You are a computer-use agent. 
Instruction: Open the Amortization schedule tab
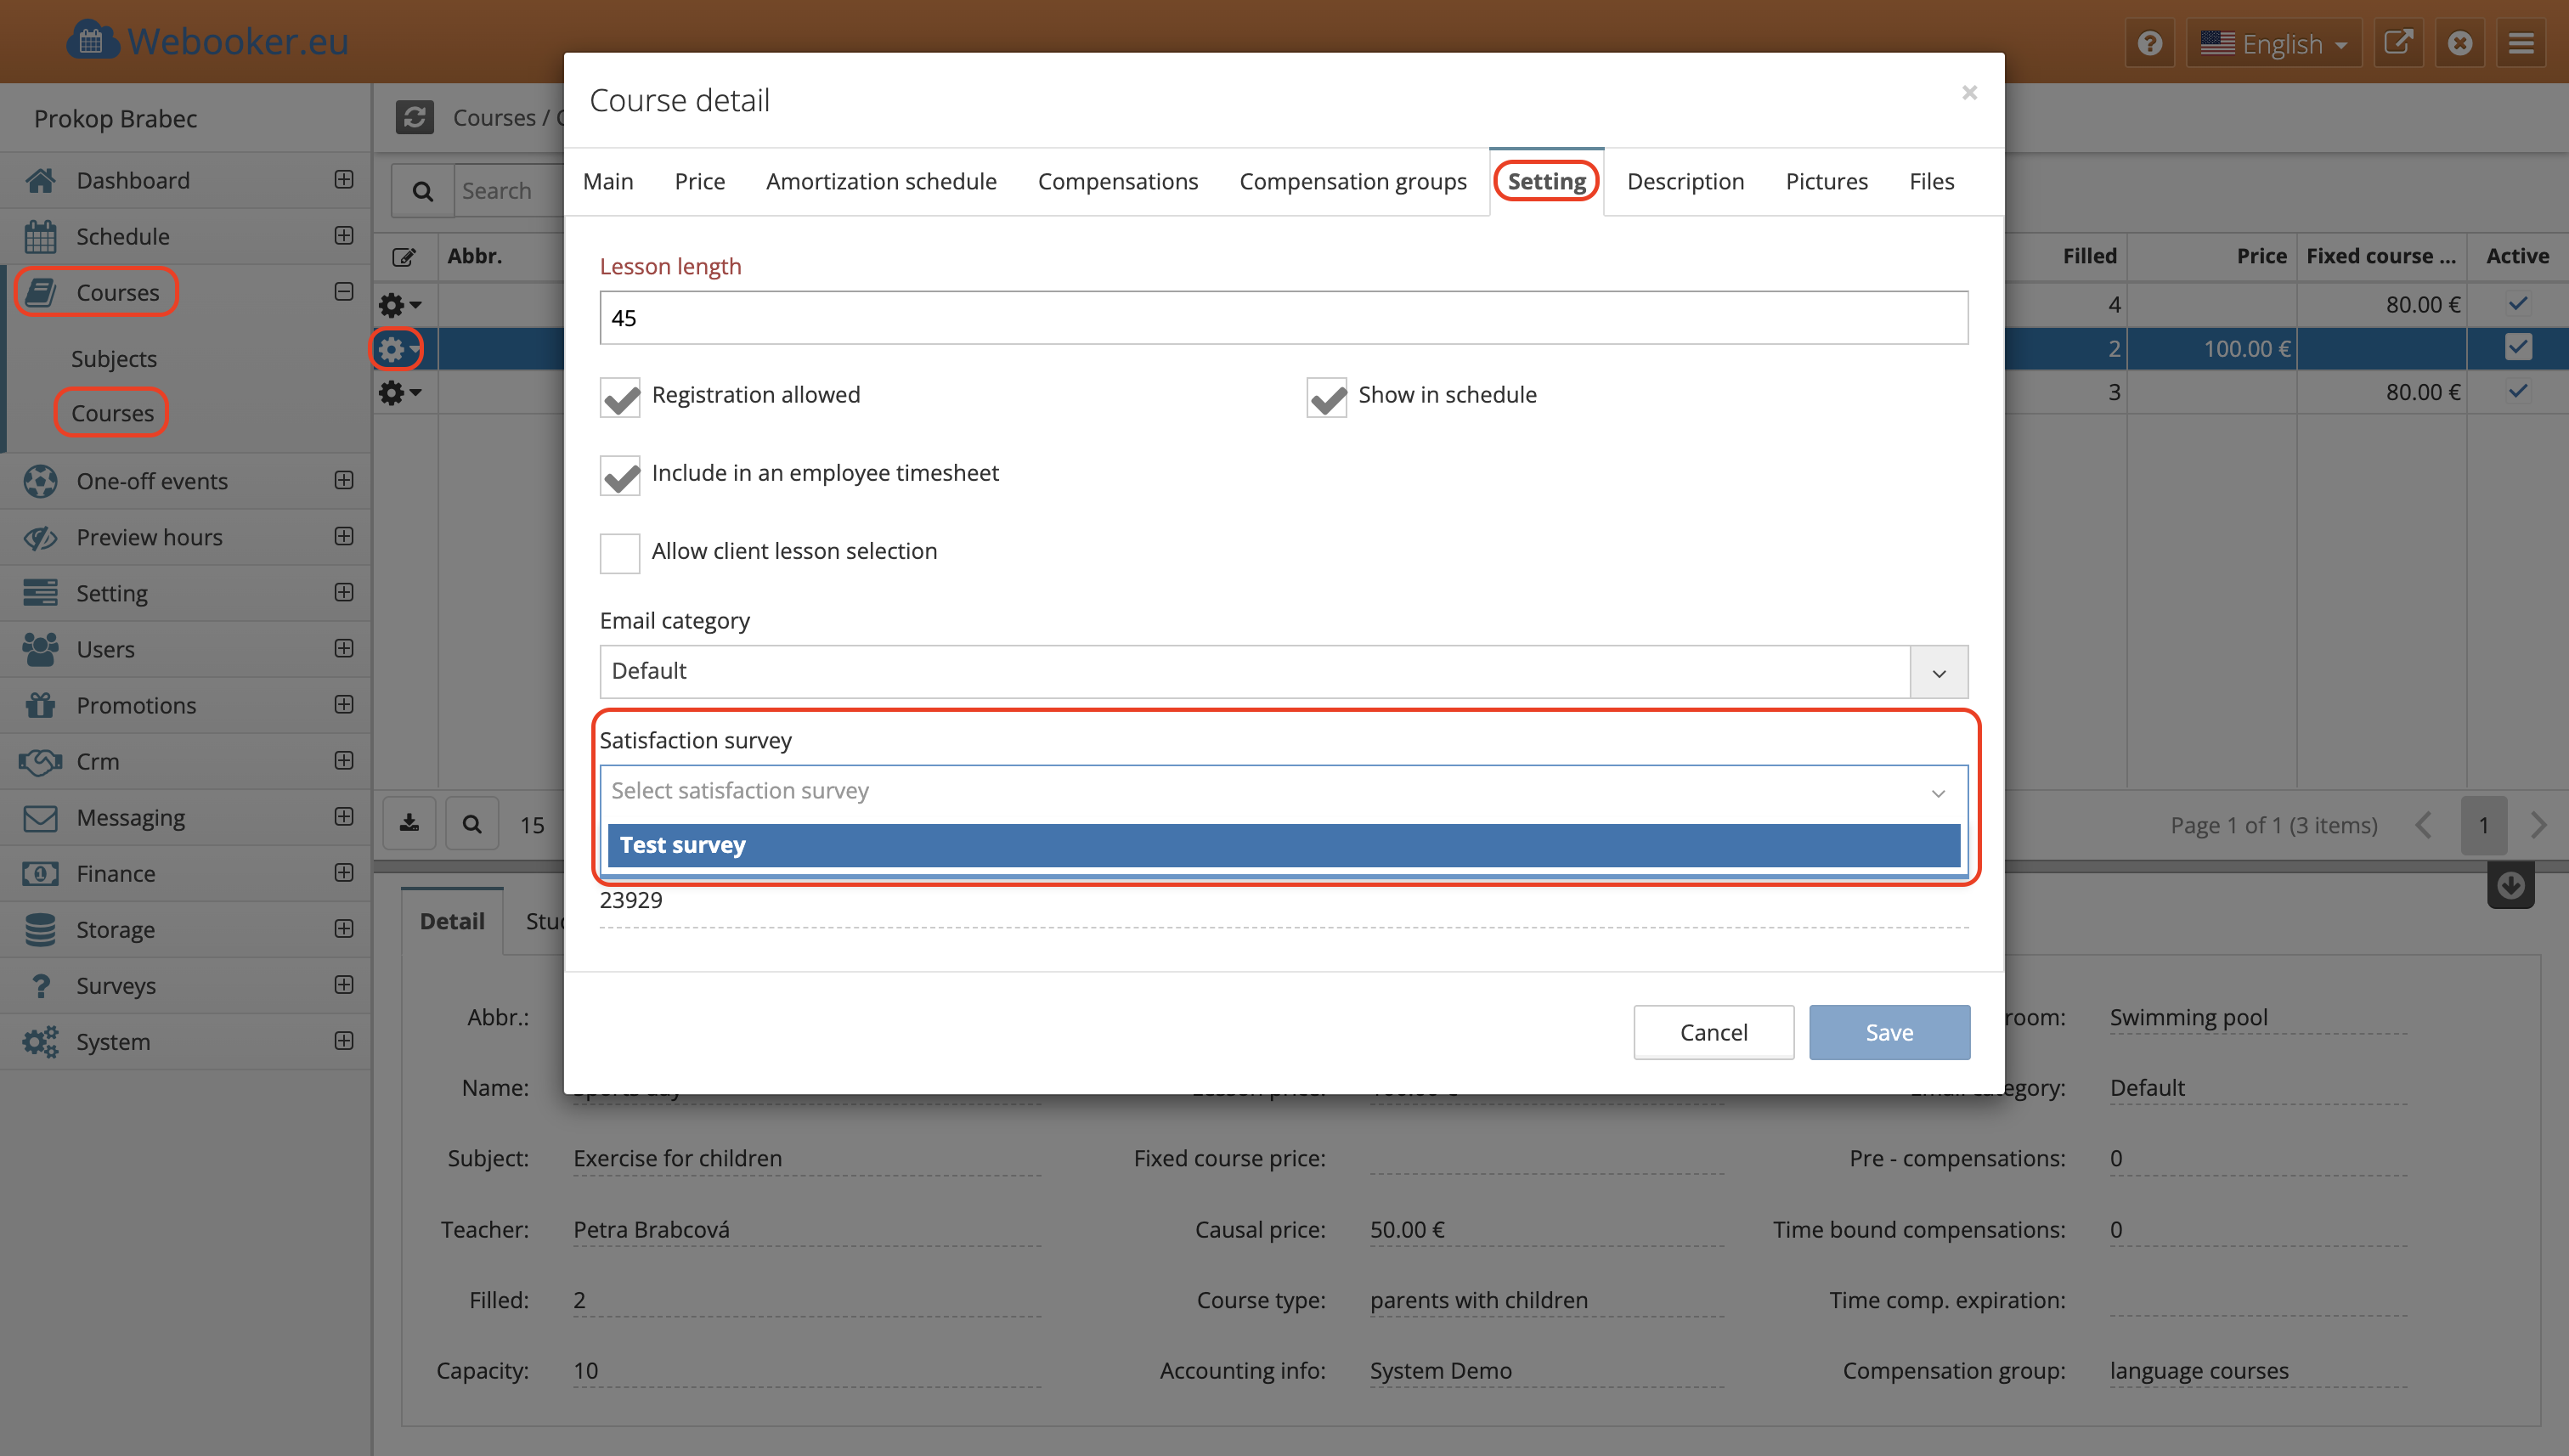tap(880, 181)
